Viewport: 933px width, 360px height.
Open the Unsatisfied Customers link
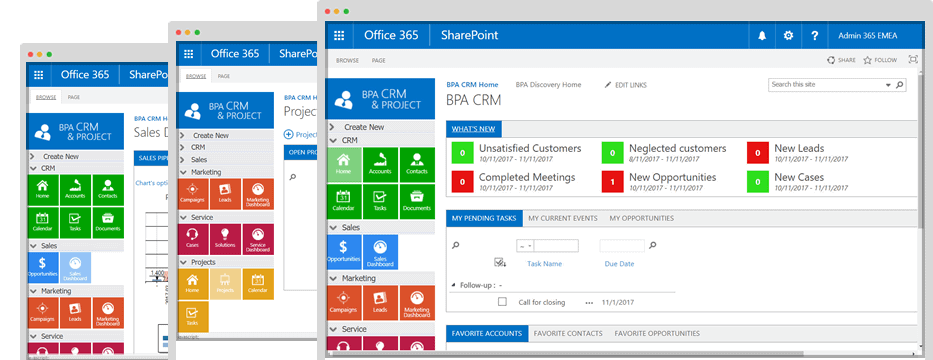click(530, 148)
